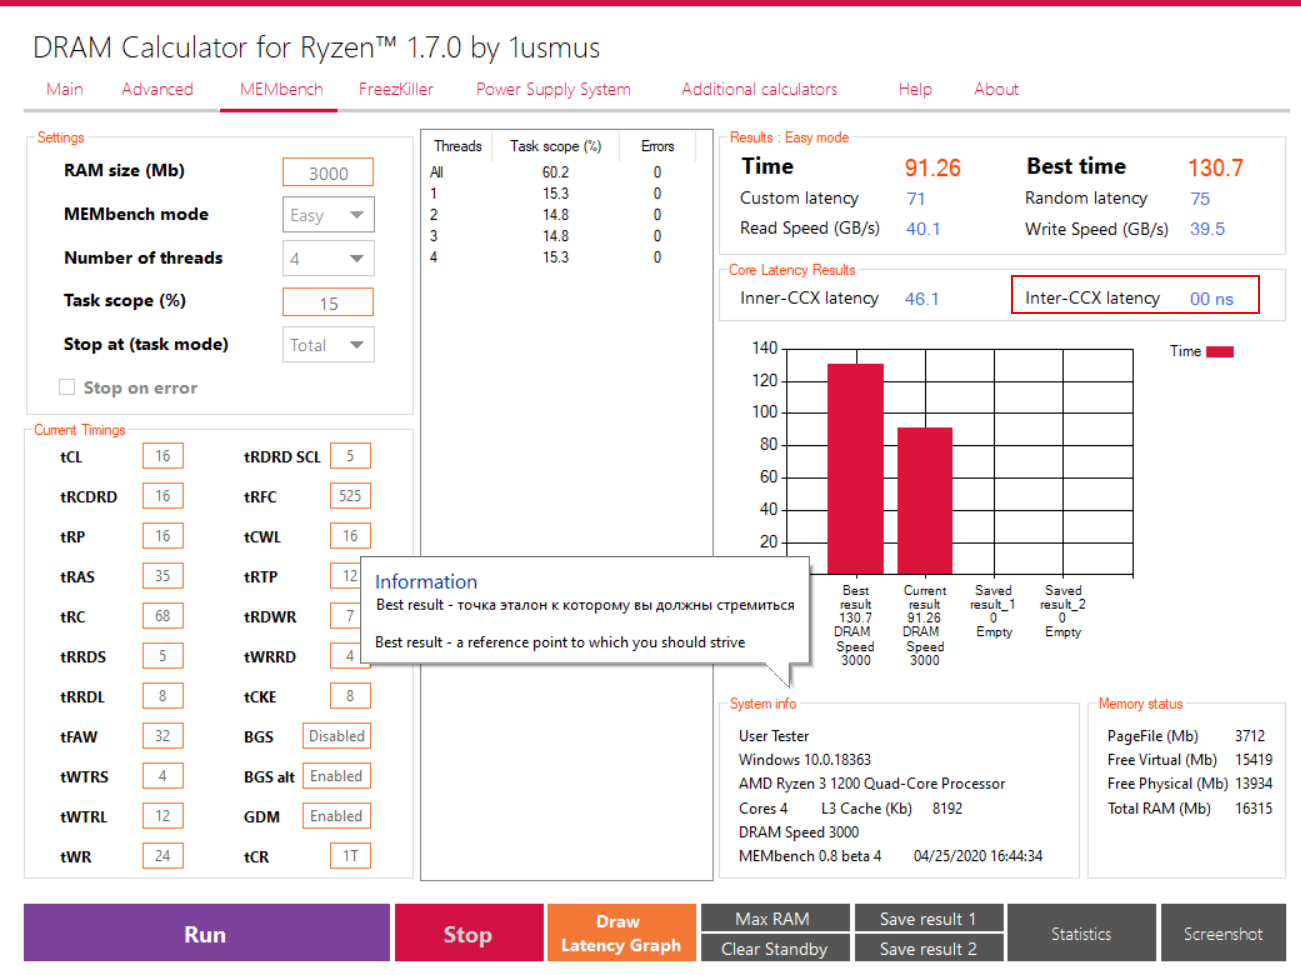The width and height of the screenshot is (1301, 975).
Task: Click the Screenshot button
Action: pos(1223,933)
